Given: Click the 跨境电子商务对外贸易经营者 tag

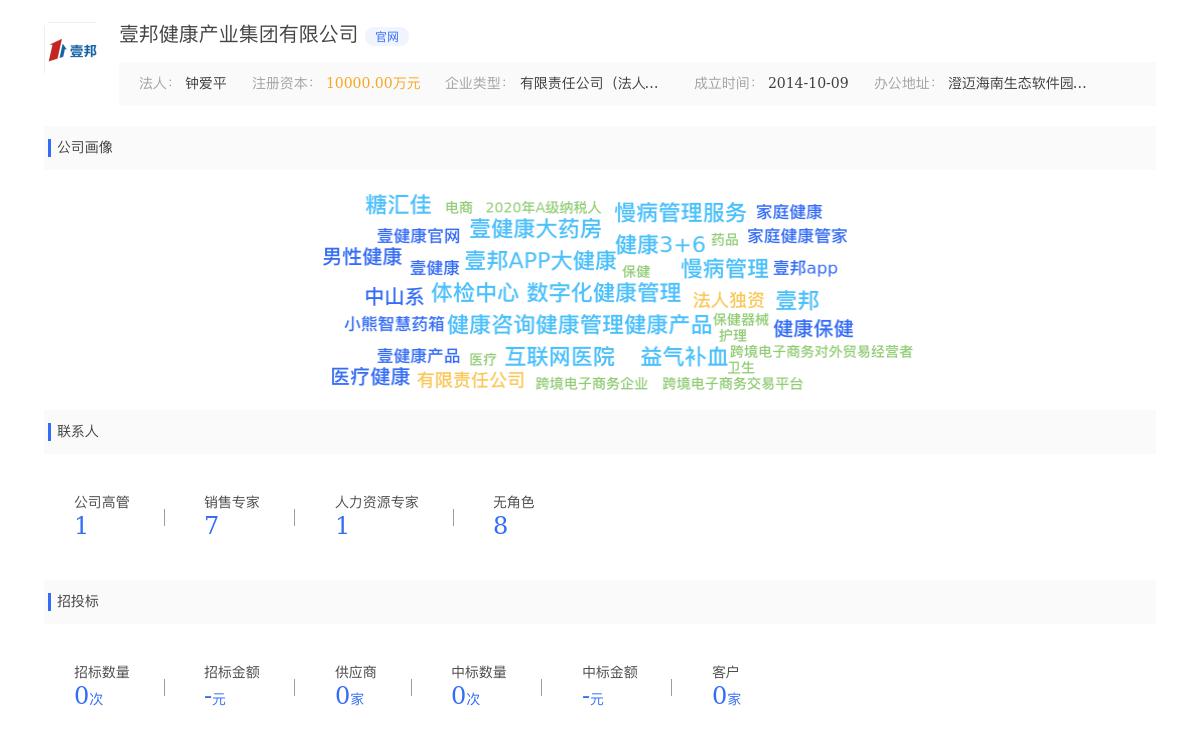Looking at the screenshot, I should (821, 352).
